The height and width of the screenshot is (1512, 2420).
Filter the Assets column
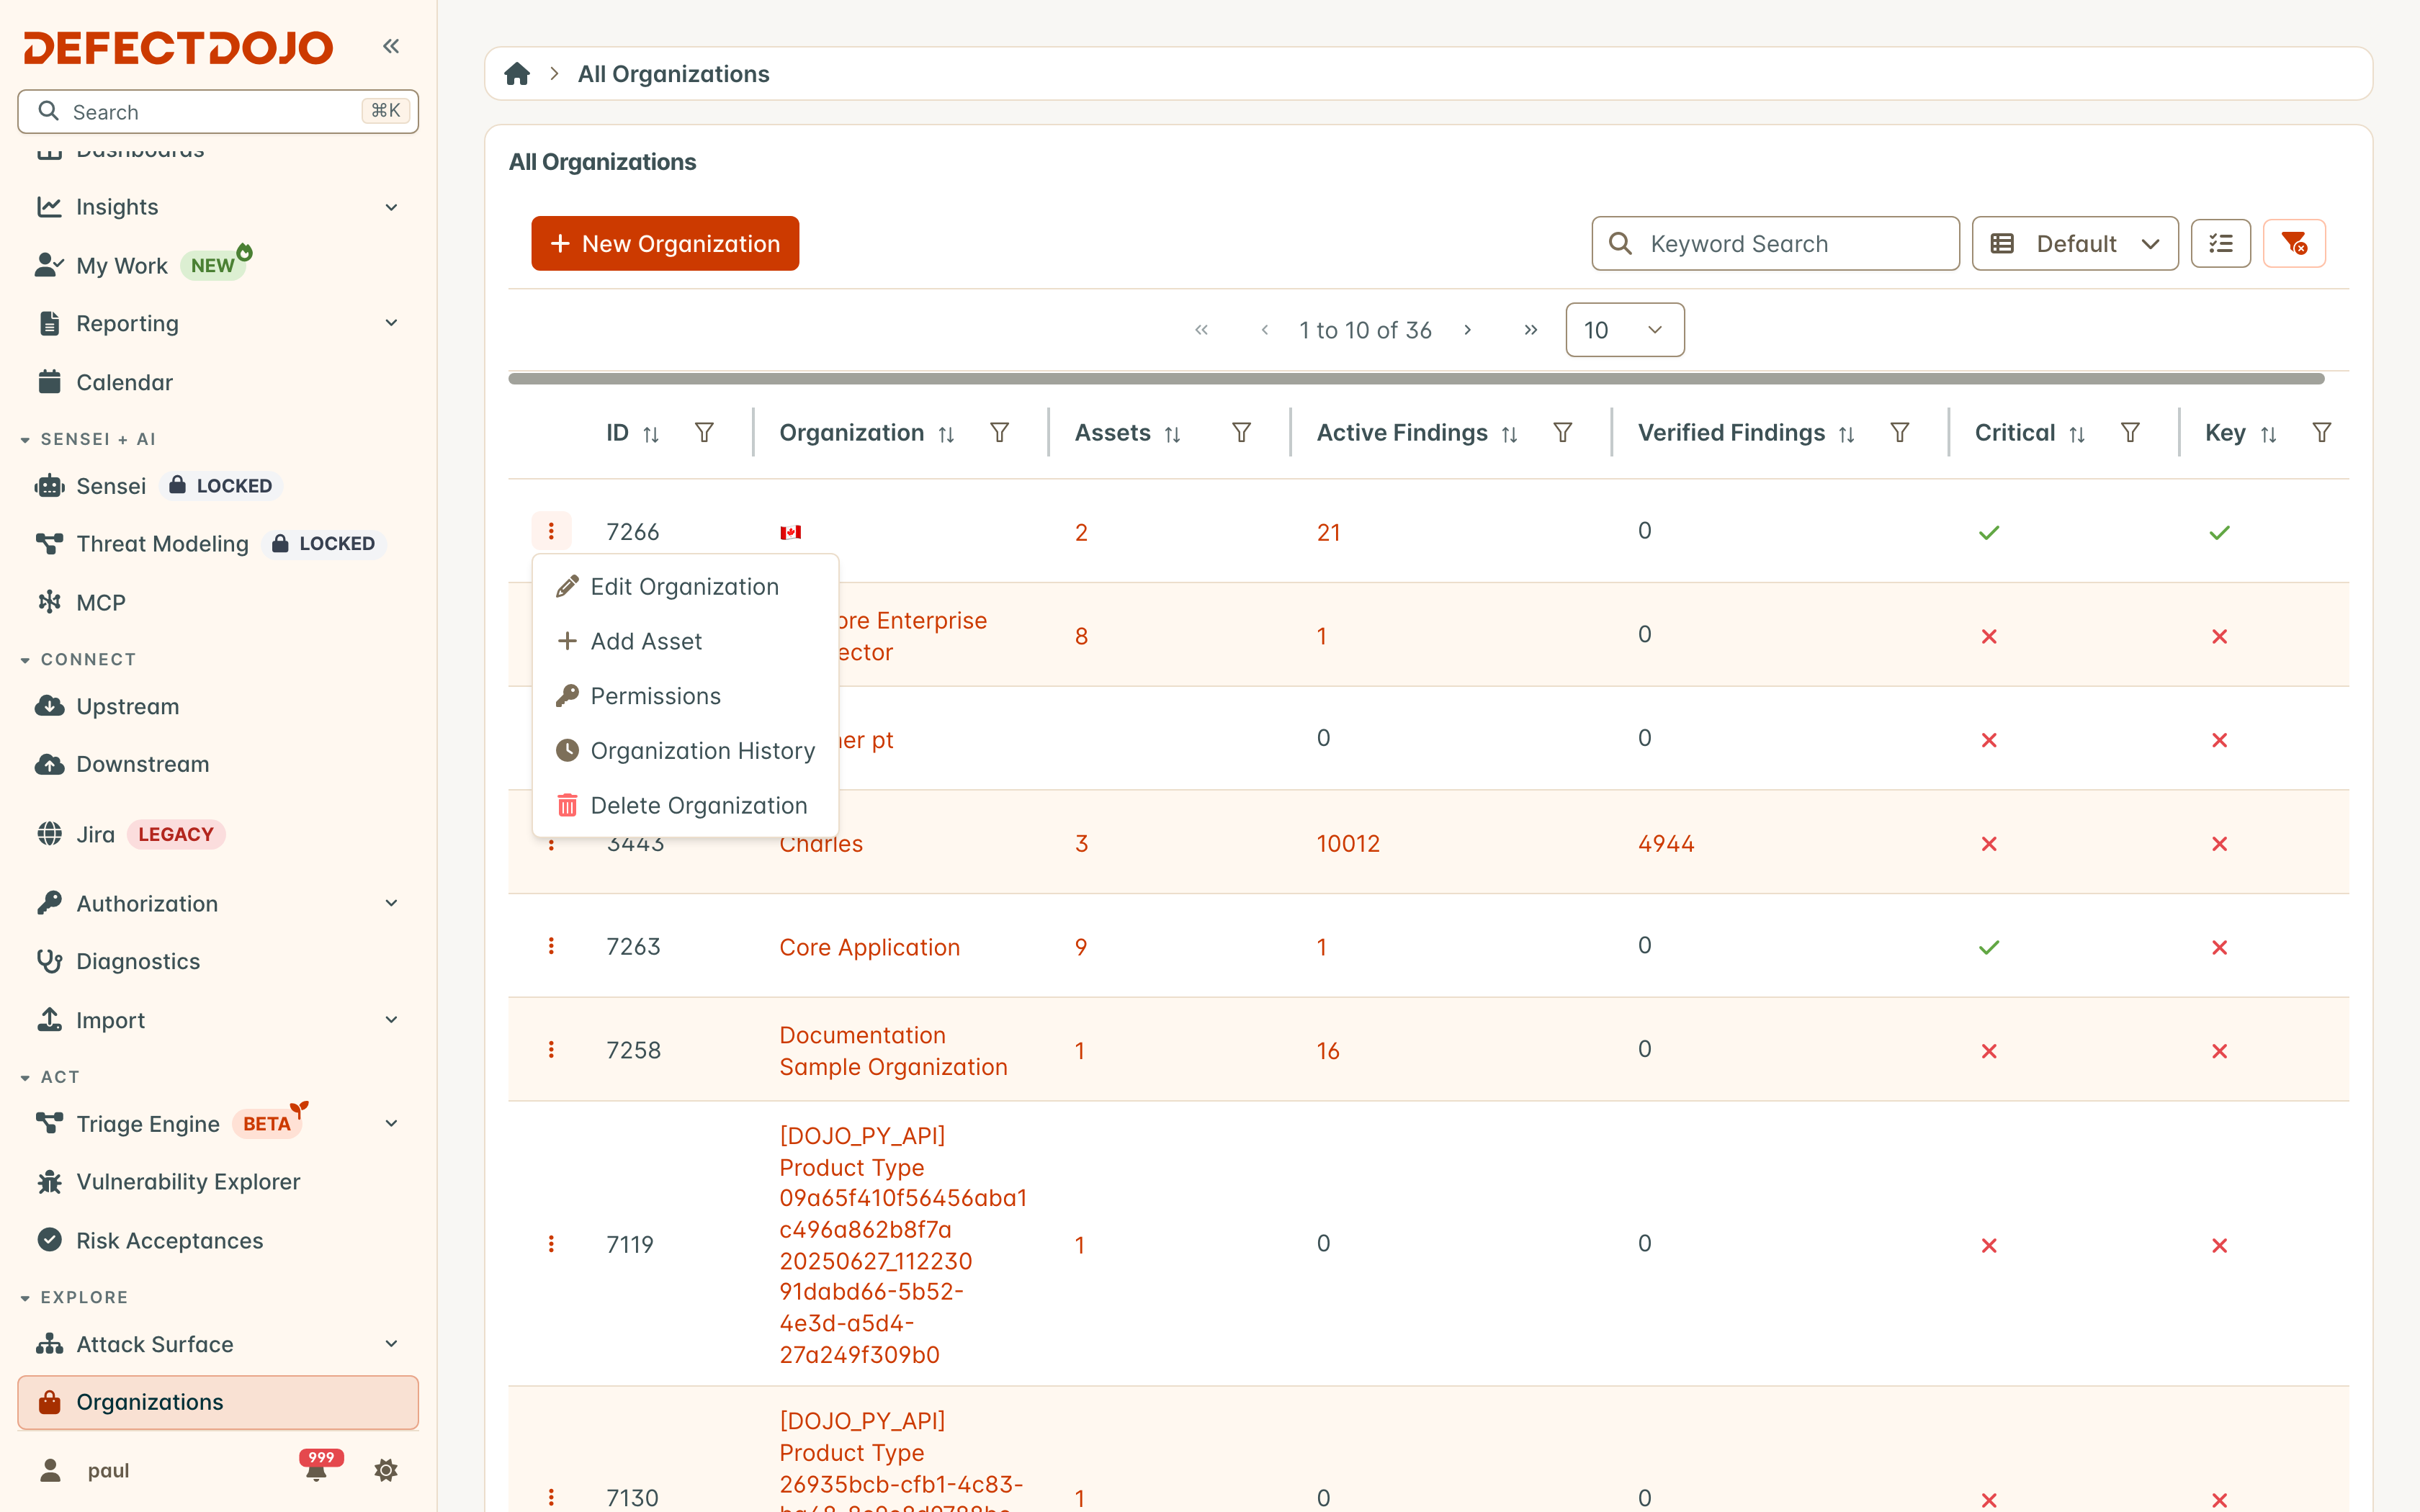click(x=1241, y=433)
